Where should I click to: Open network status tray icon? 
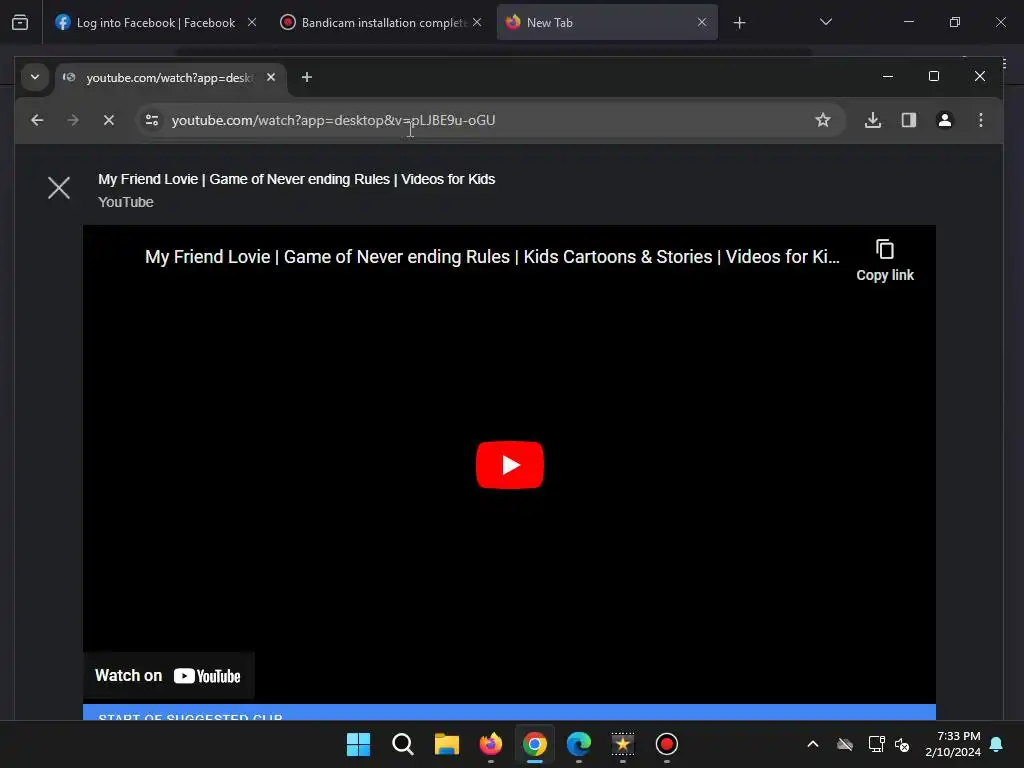tap(876, 744)
